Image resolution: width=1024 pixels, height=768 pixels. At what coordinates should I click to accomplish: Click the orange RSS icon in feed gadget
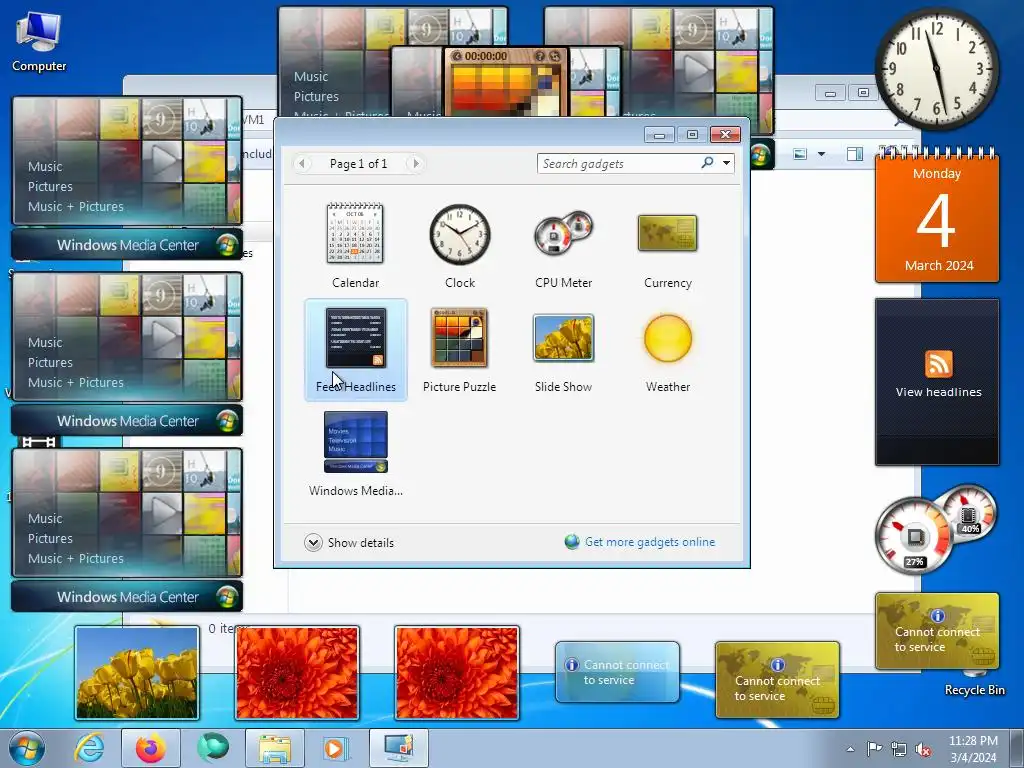938,364
